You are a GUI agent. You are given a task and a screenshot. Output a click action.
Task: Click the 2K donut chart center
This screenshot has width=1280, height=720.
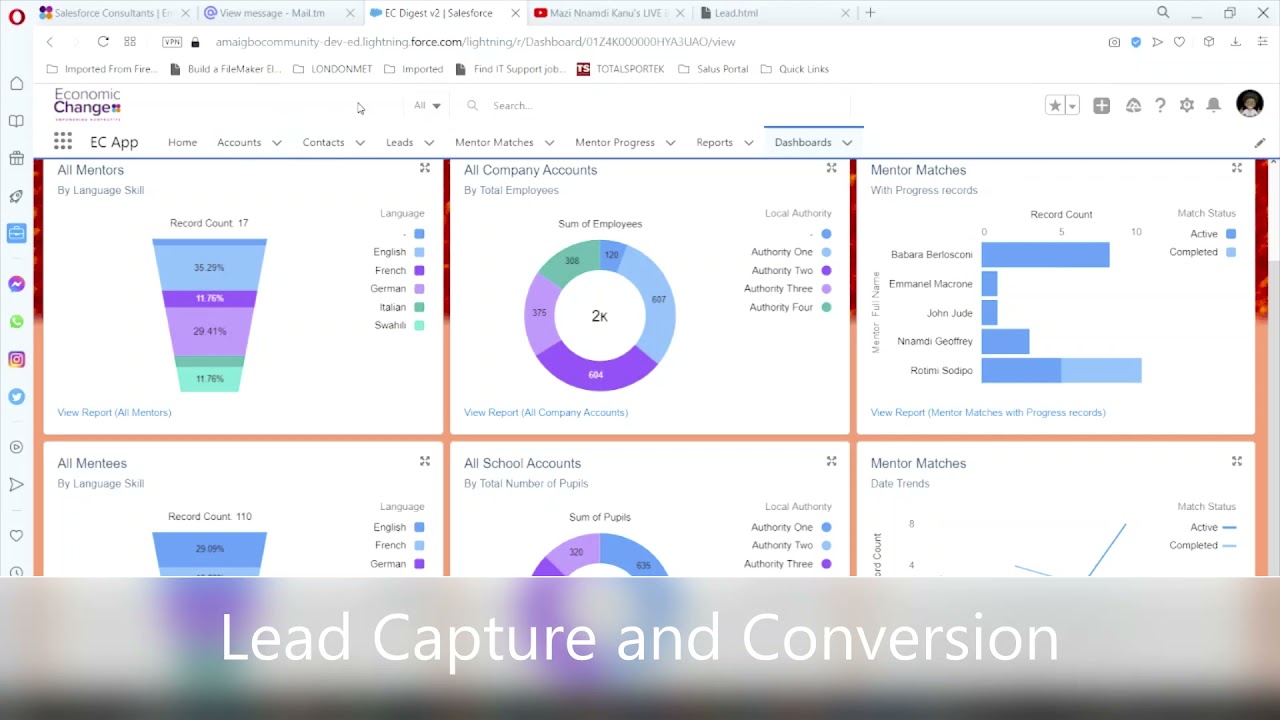pyautogui.click(x=599, y=316)
